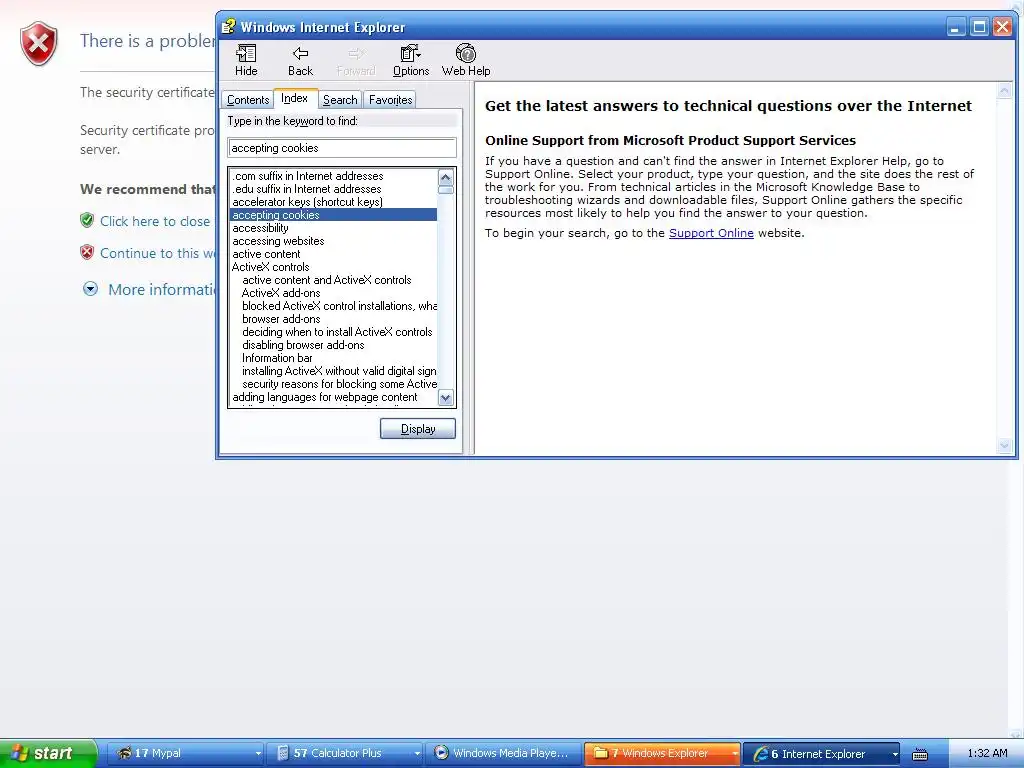This screenshot has width=1024, height=768.
Task: Click help content pane scroll up arrow
Action: tap(1004, 91)
